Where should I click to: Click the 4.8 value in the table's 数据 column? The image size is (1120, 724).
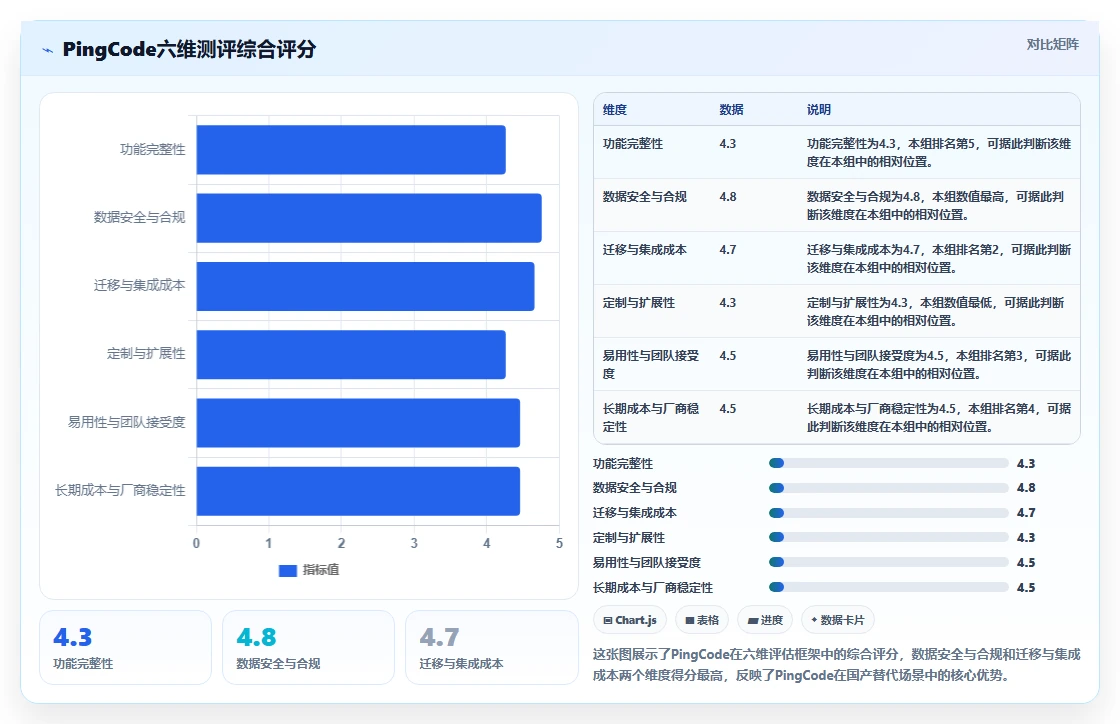click(x=727, y=196)
